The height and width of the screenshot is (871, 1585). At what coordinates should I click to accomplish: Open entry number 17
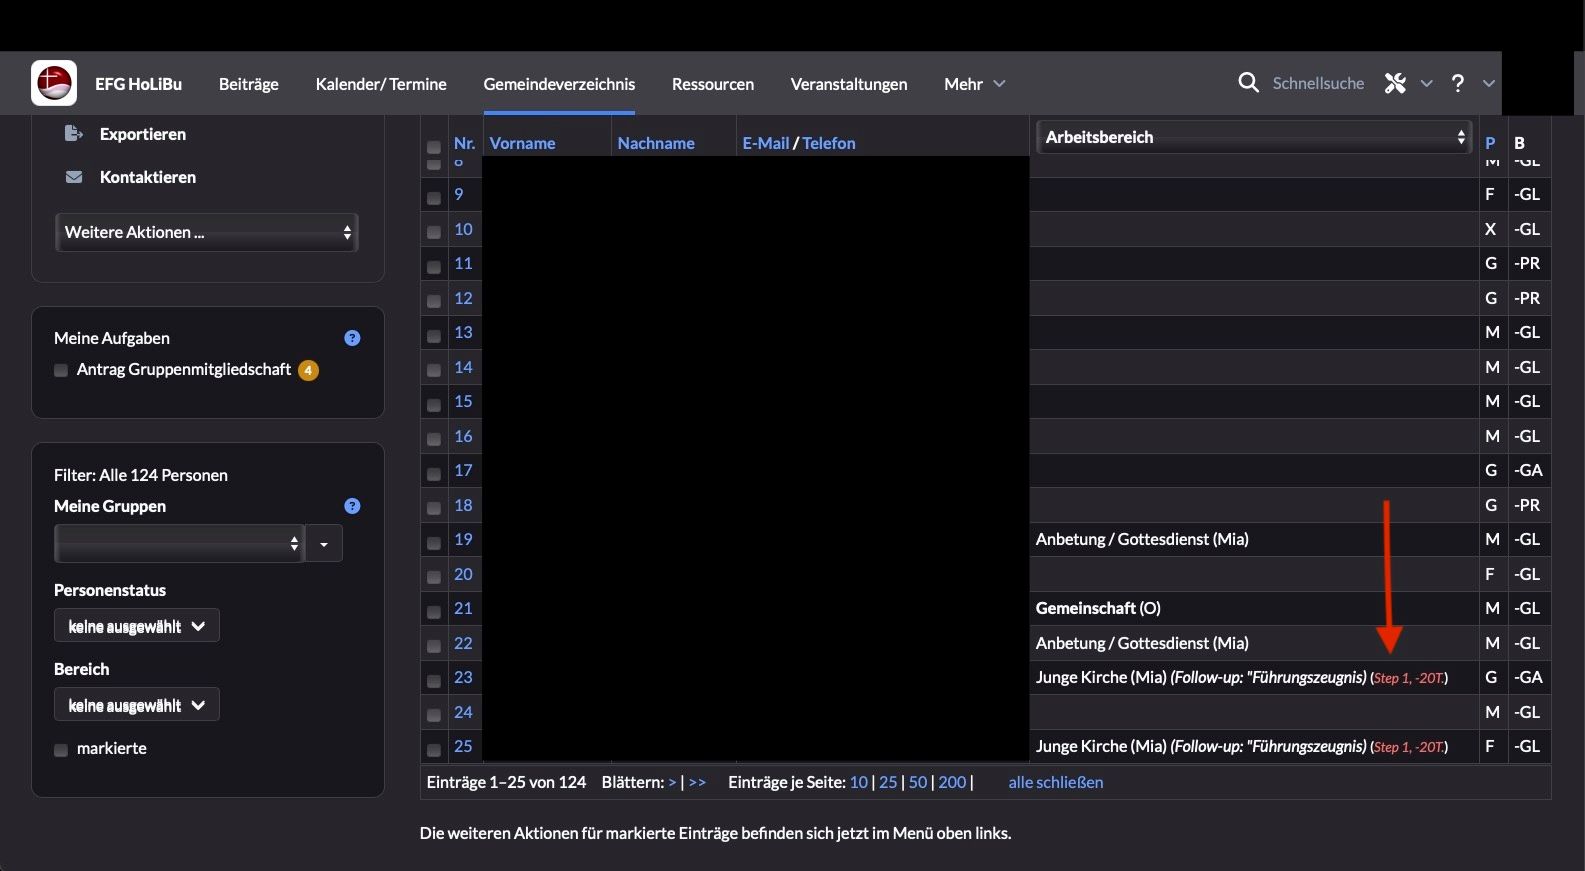[x=463, y=470]
